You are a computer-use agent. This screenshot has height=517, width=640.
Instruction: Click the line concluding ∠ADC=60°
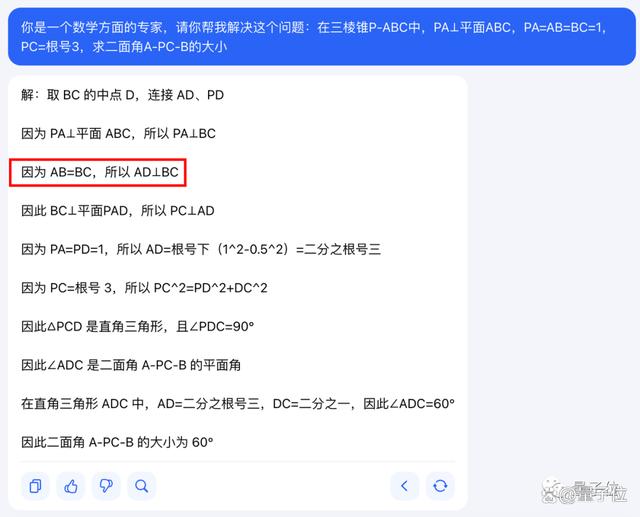[238, 404]
